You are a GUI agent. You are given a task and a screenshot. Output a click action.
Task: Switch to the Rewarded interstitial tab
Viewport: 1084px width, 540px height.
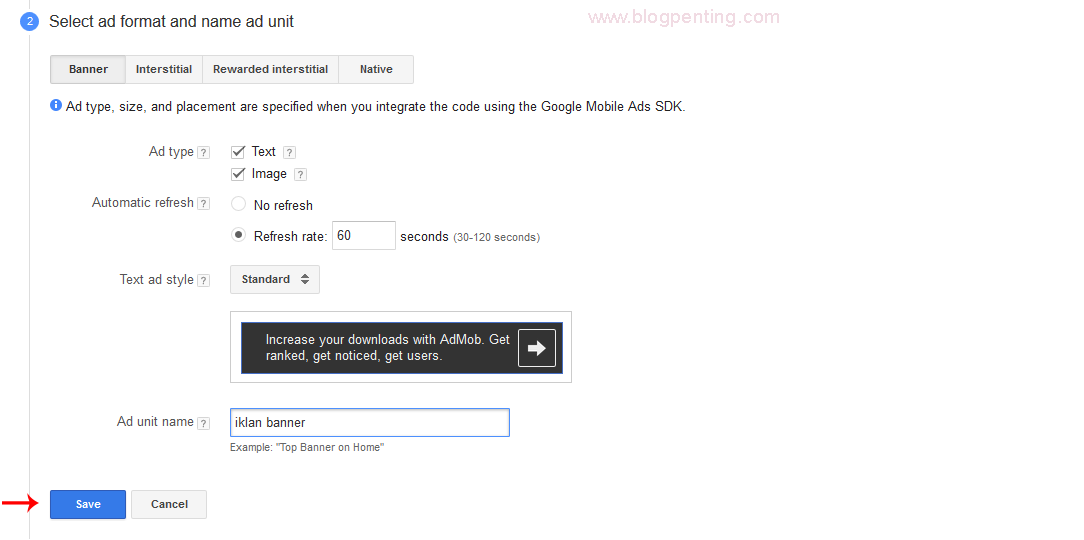click(270, 70)
